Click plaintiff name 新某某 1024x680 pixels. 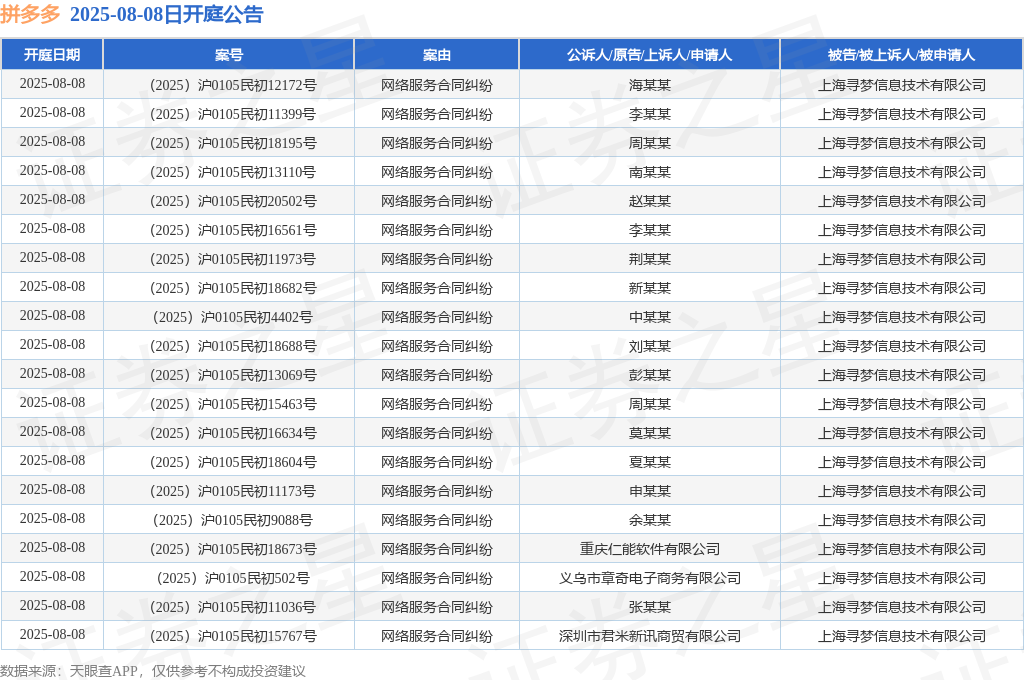tap(649, 288)
